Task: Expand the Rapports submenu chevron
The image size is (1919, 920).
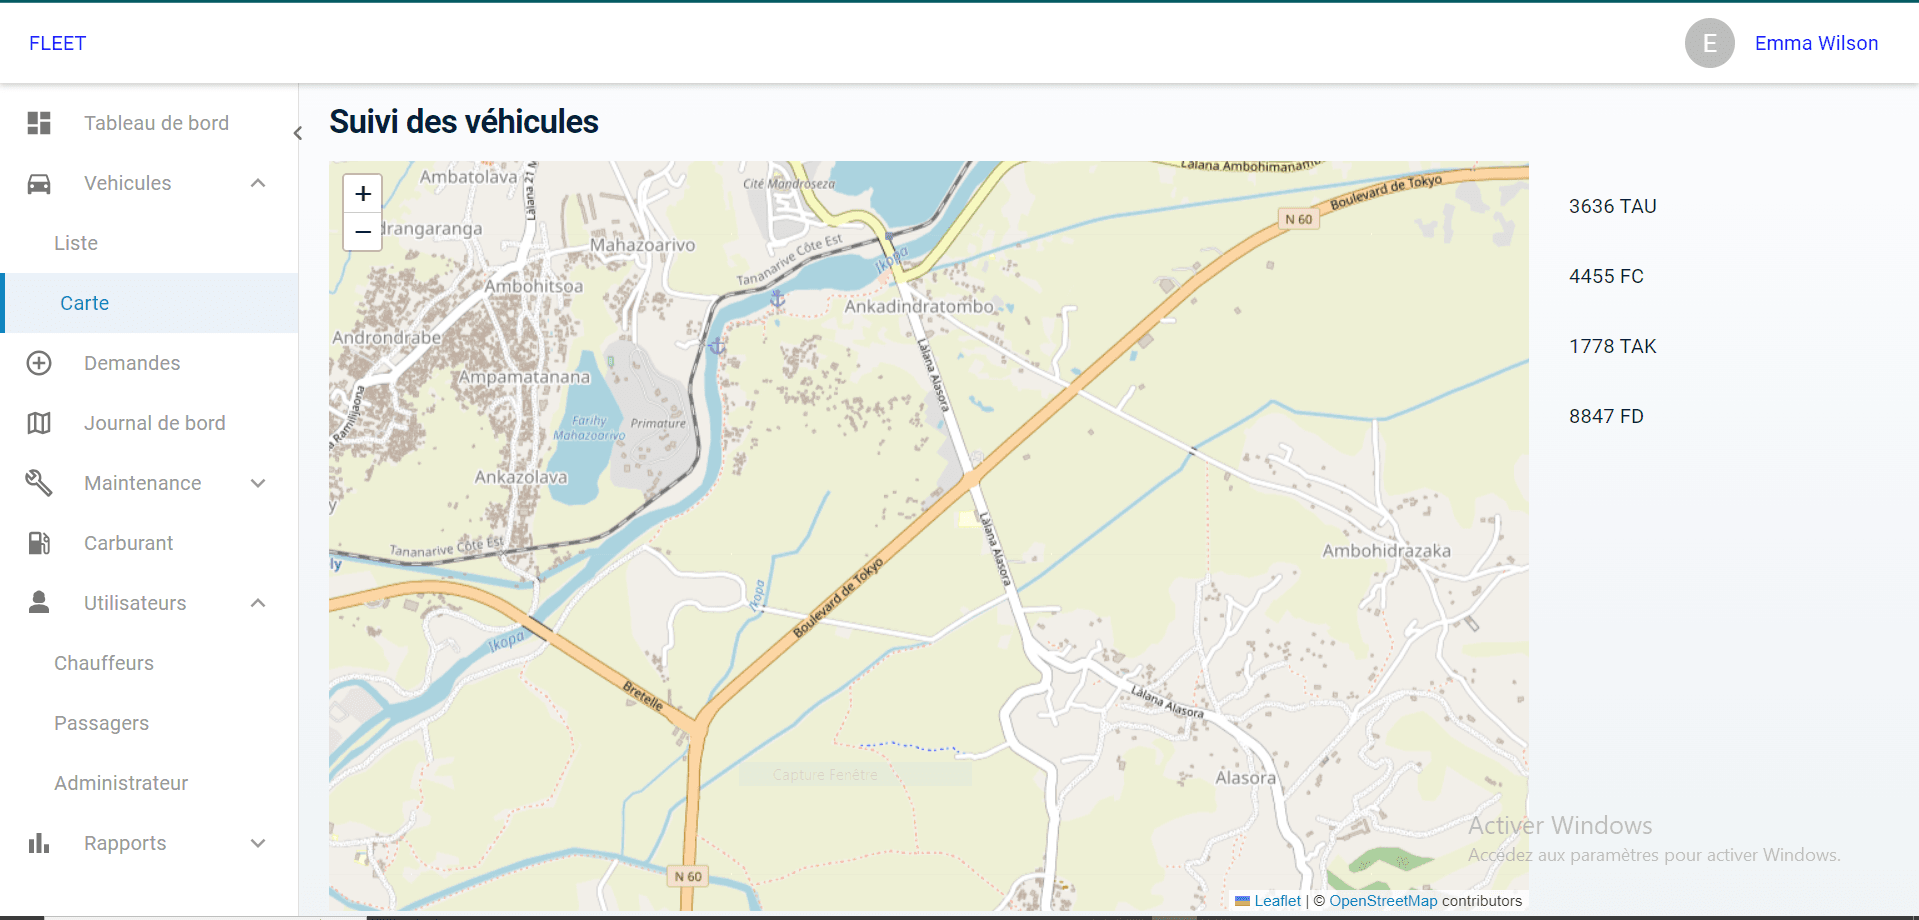Action: point(258,843)
